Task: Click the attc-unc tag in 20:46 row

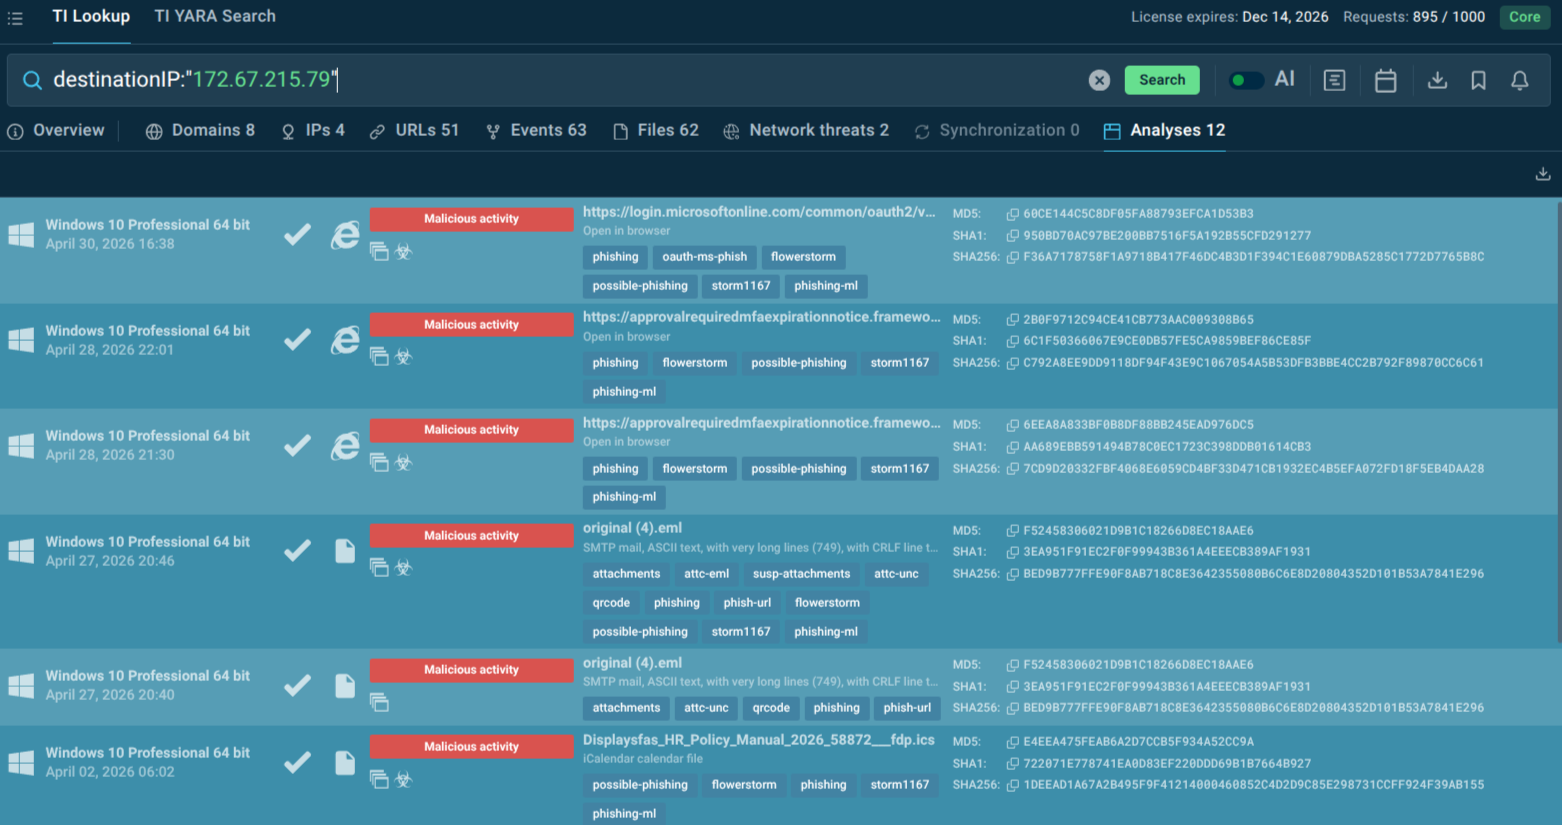Action: 896,574
